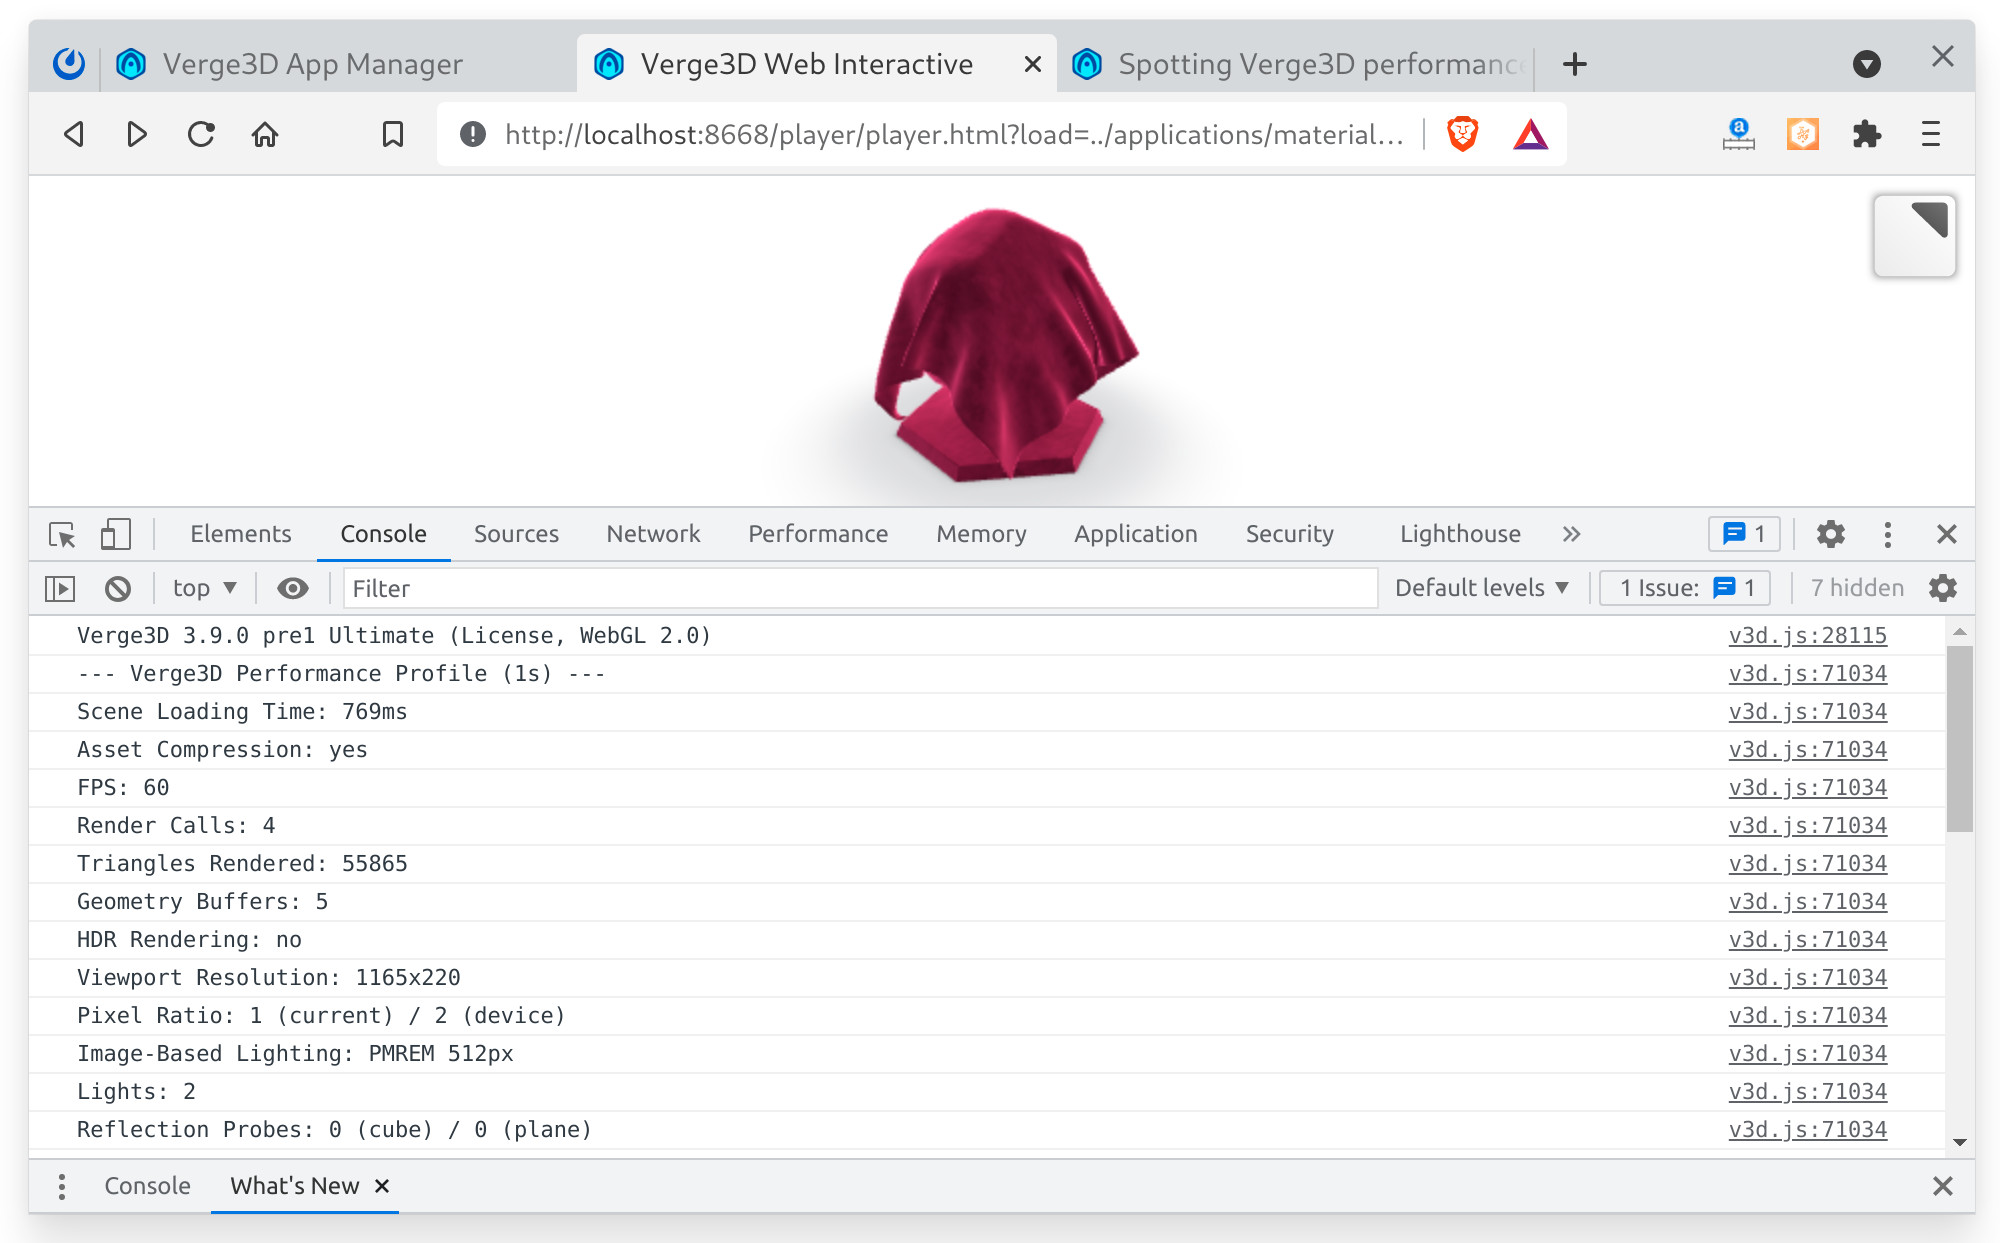2000x1243 pixels.
Task: Click the console Filter field
Action: click(860, 588)
